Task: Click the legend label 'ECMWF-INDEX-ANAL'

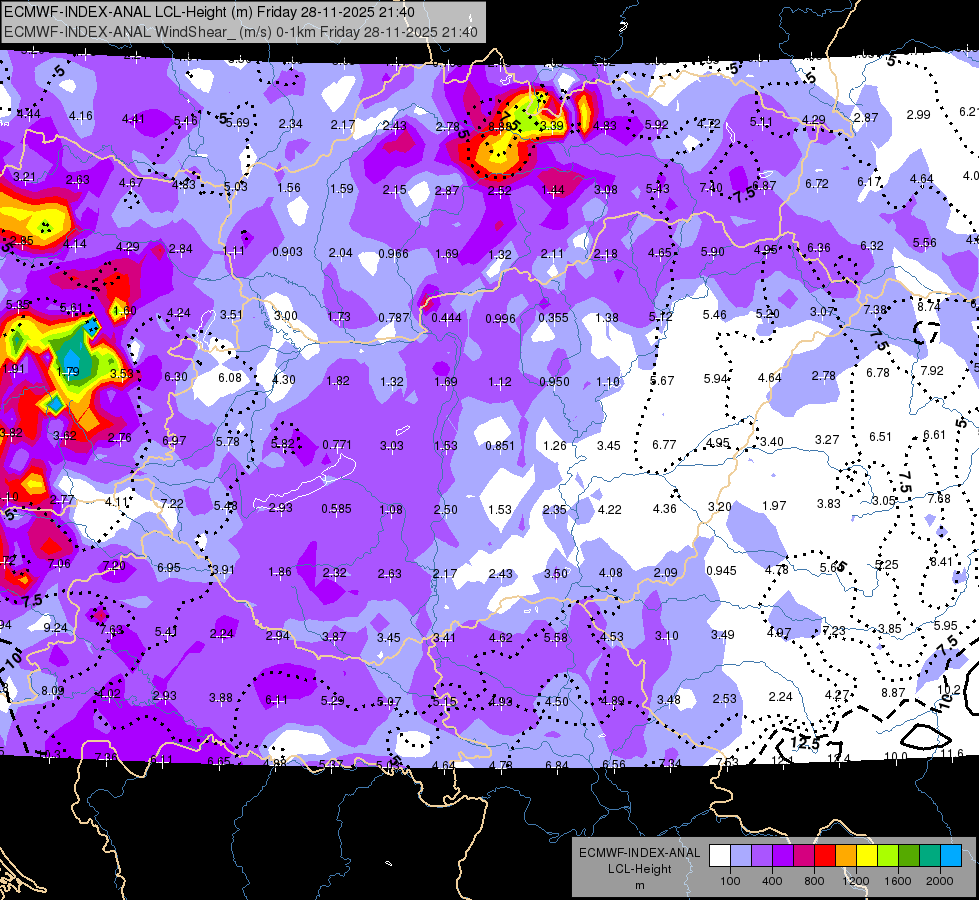Action: (x=639, y=853)
